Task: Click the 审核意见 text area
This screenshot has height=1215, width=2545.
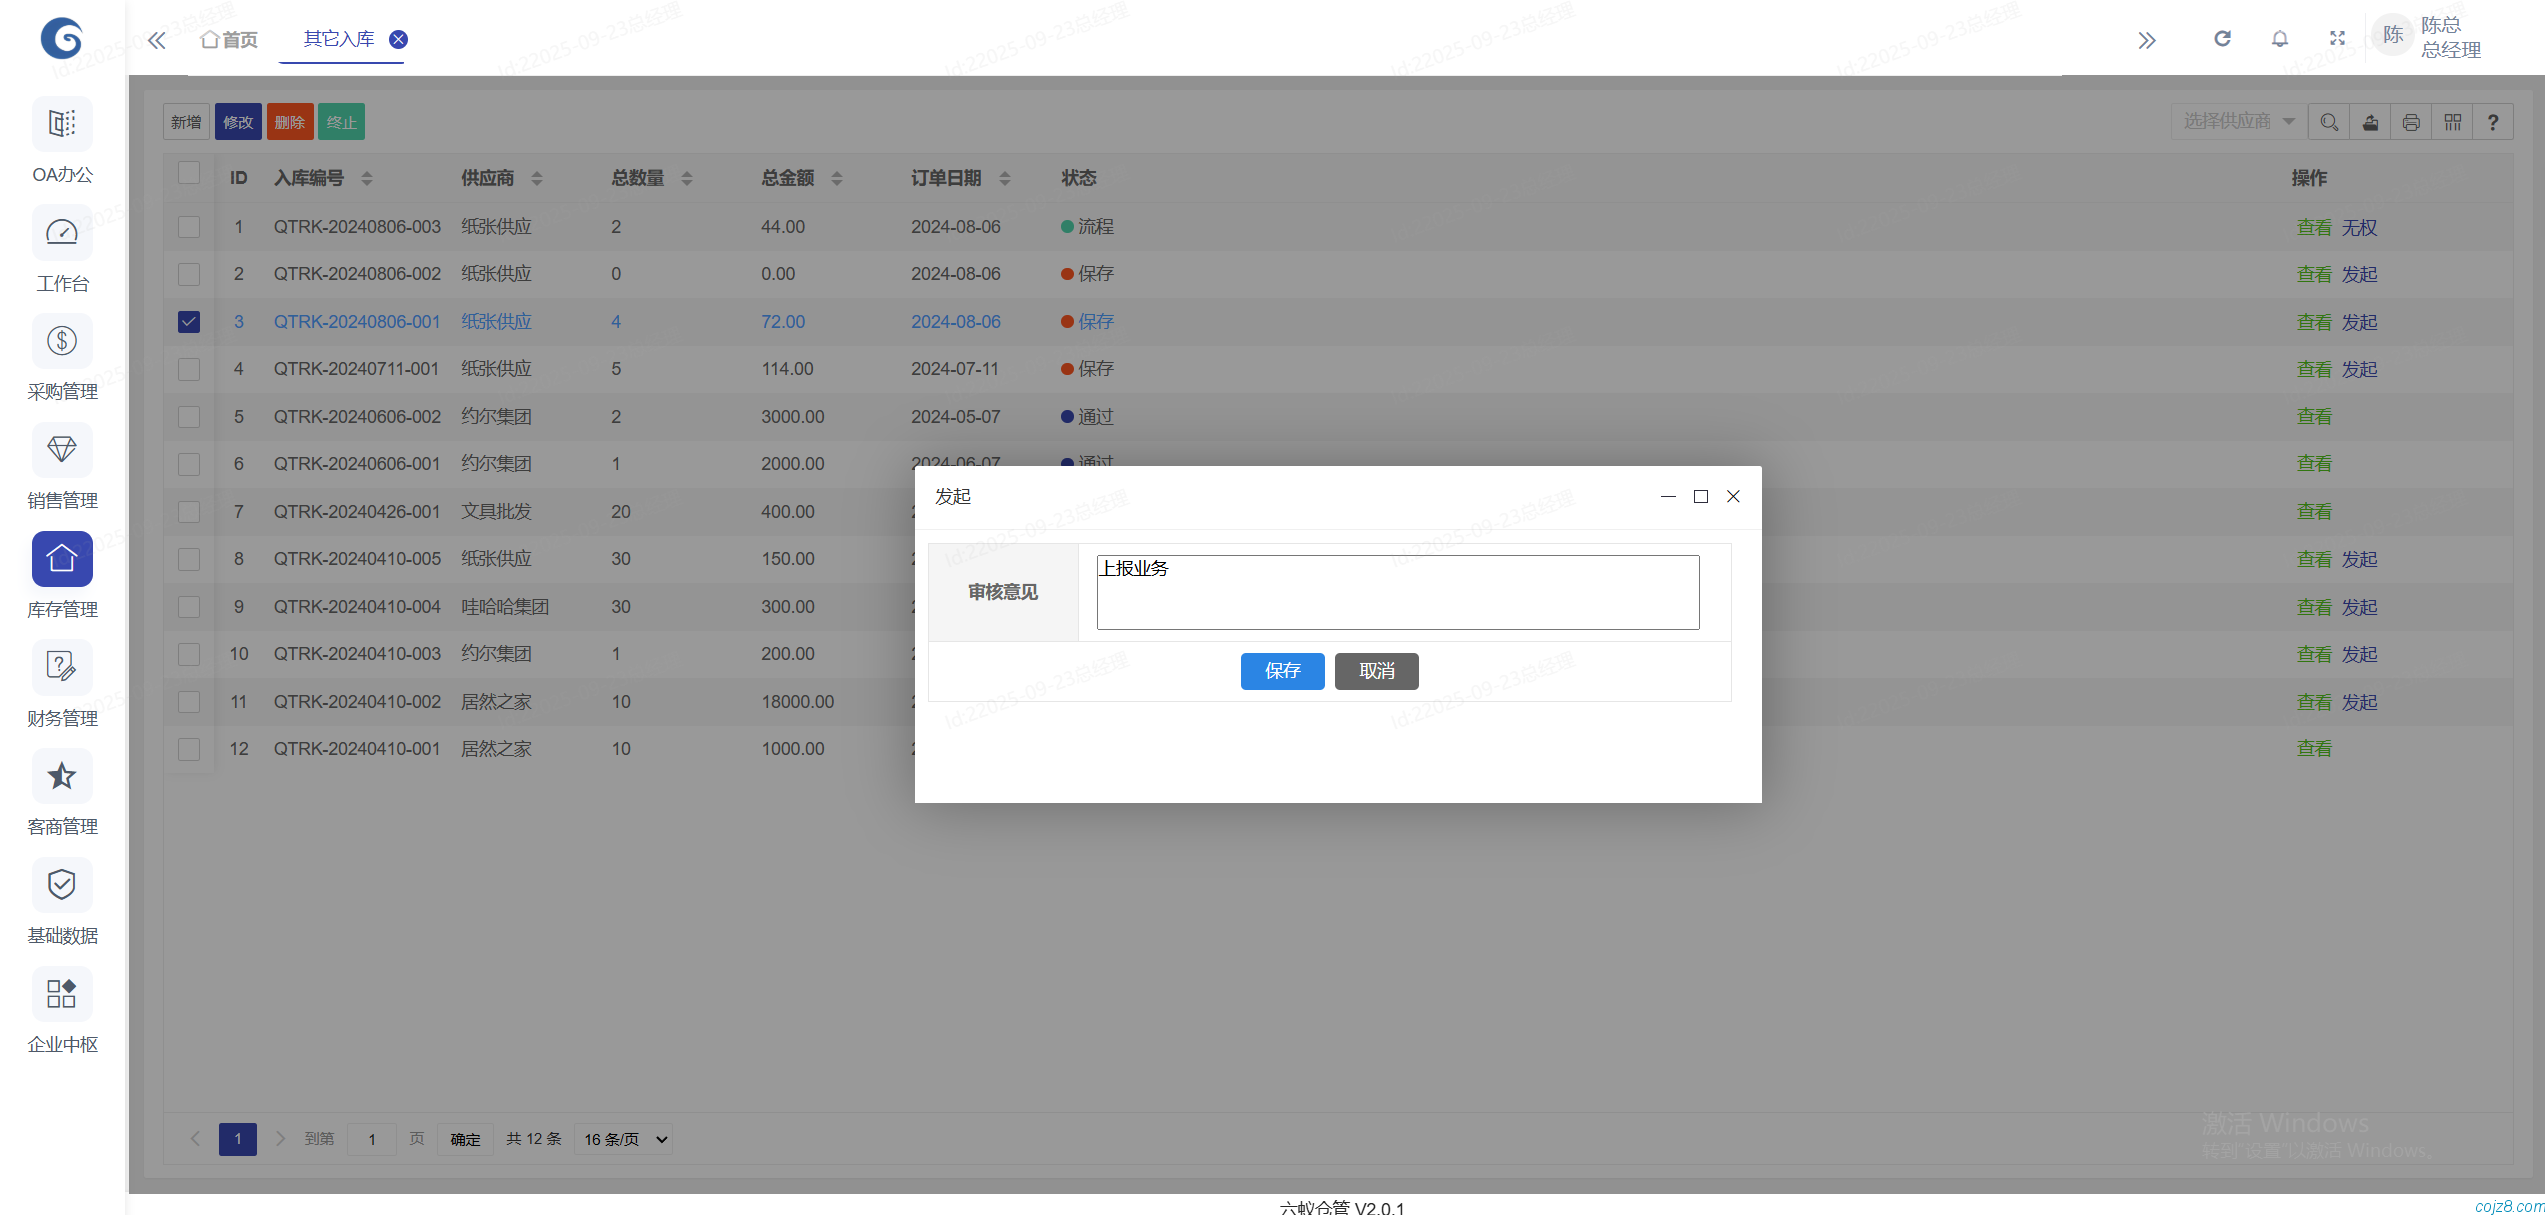Action: (1397, 593)
